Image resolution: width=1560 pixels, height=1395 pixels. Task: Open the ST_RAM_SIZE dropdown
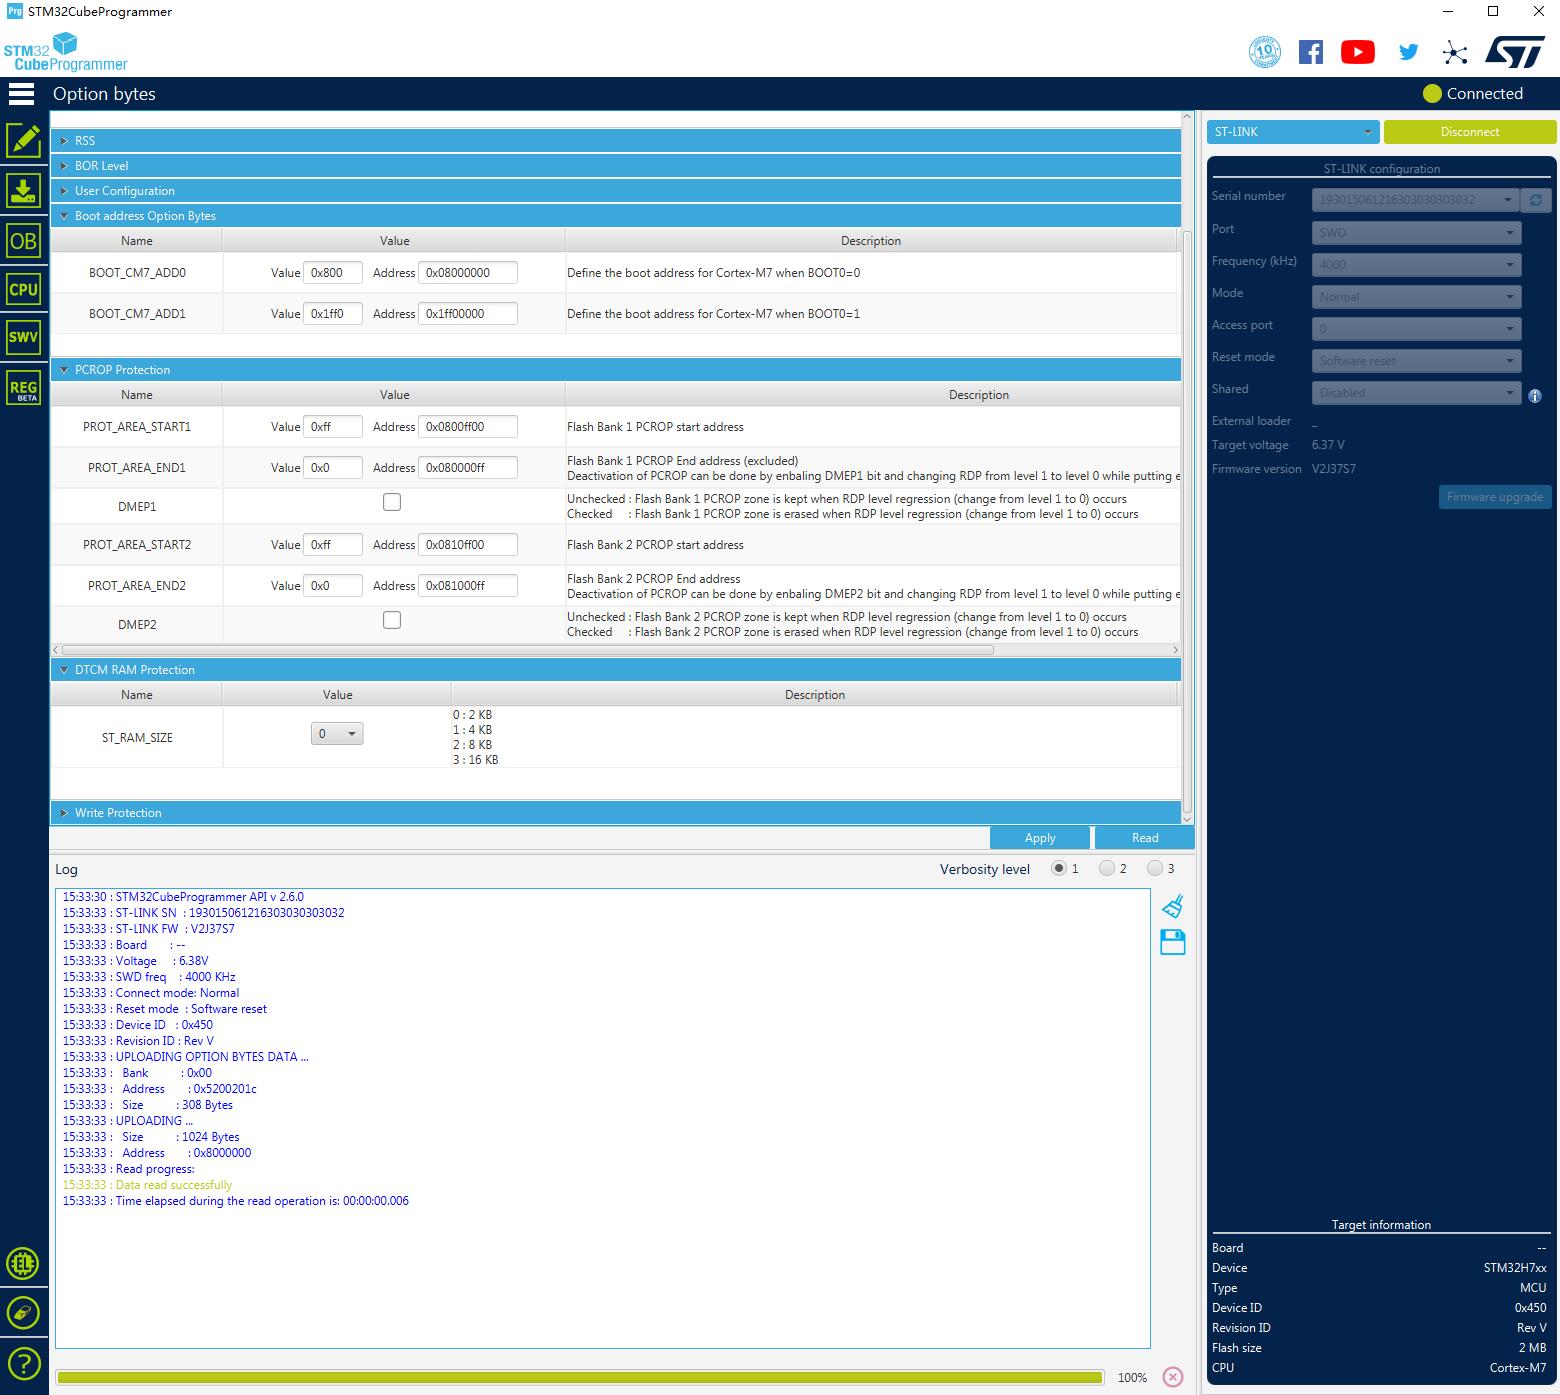coord(337,734)
